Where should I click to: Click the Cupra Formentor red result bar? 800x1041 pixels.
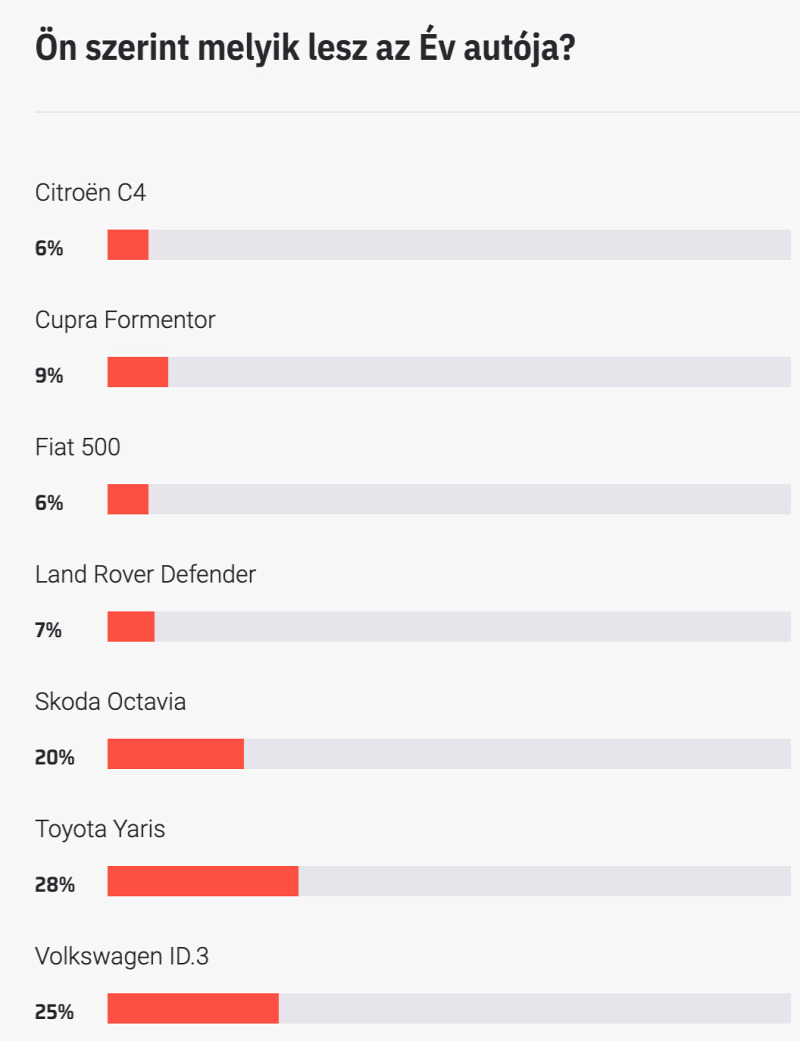pyautogui.click(x=138, y=372)
